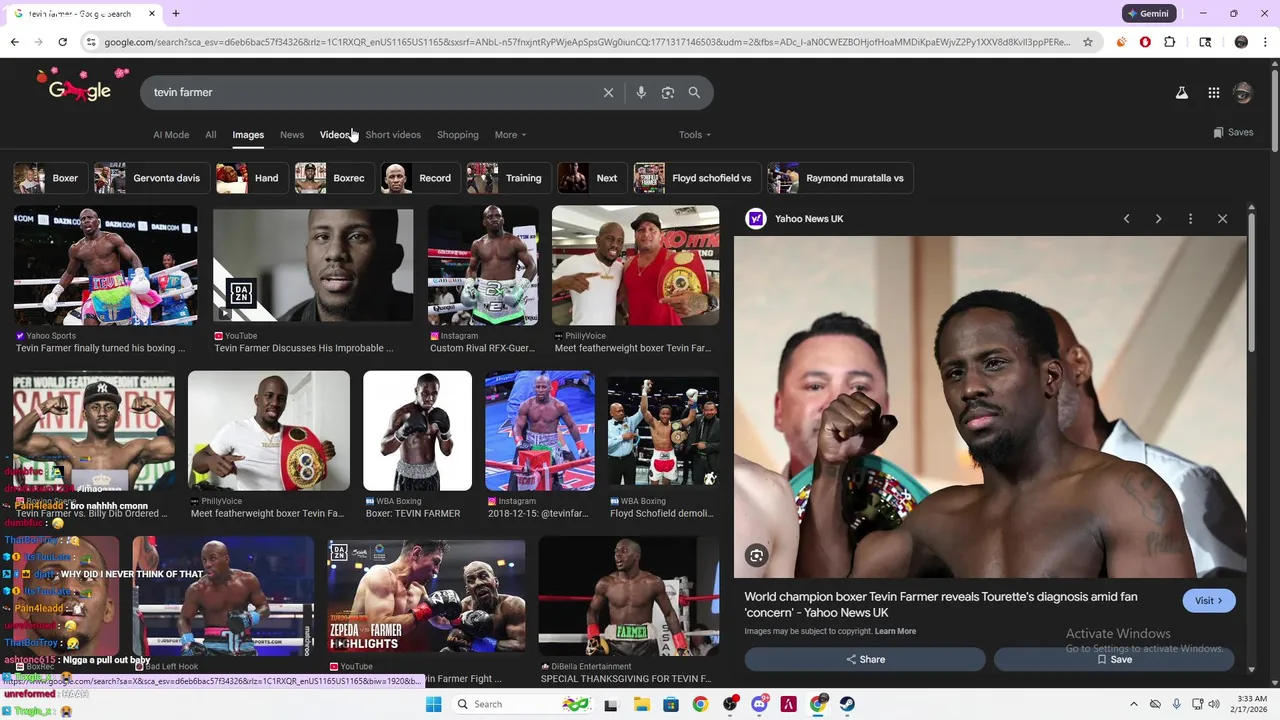Bookmark this page with the star icon
Screen dimensions: 1280x720
coord(1088,42)
